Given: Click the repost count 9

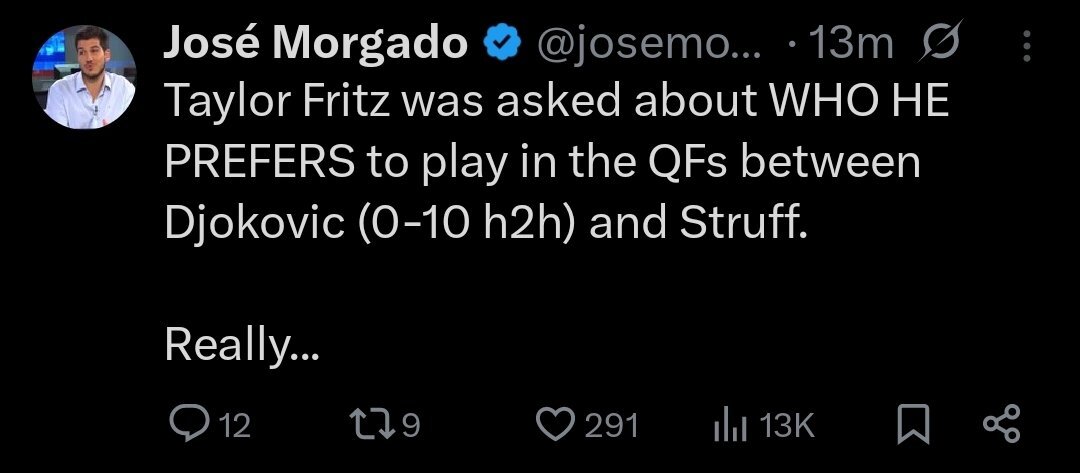Looking at the screenshot, I should [x=410, y=425].
